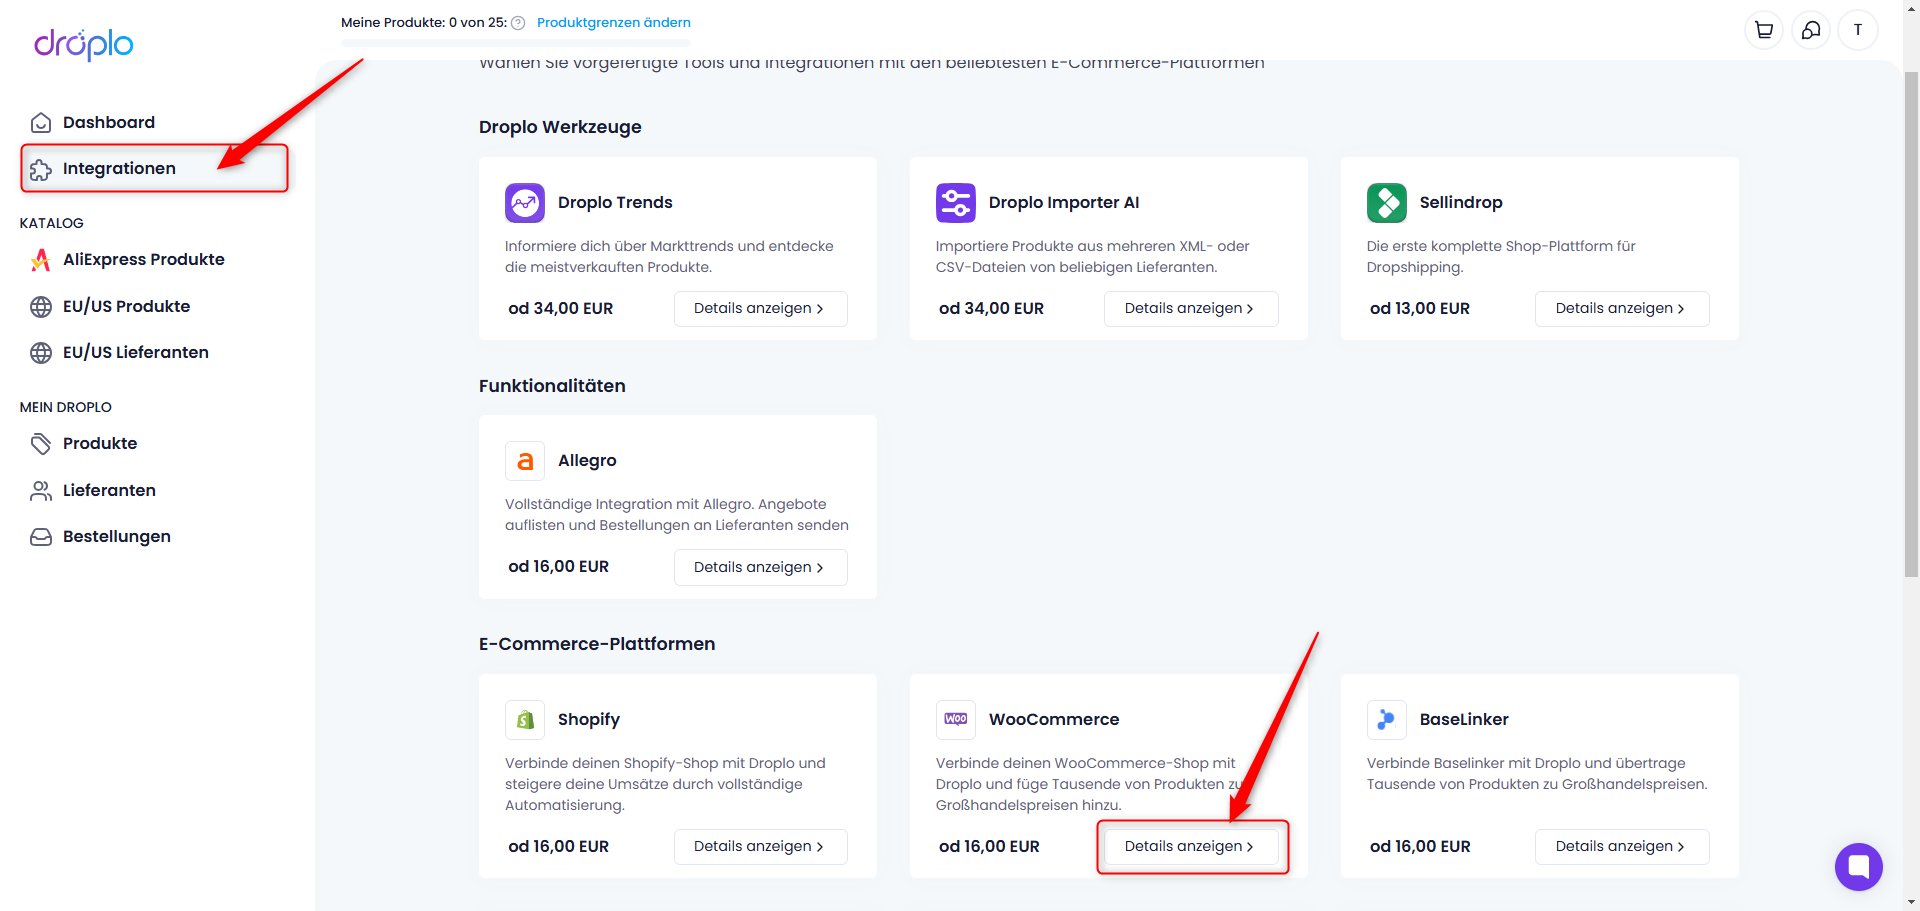
Task: Show details for Shopify
Action: point(760,846)
